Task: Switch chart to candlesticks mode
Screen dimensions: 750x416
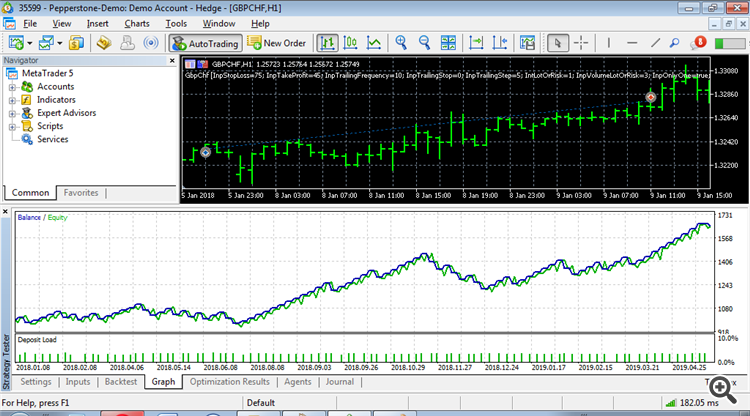Action: pos(351,43)
